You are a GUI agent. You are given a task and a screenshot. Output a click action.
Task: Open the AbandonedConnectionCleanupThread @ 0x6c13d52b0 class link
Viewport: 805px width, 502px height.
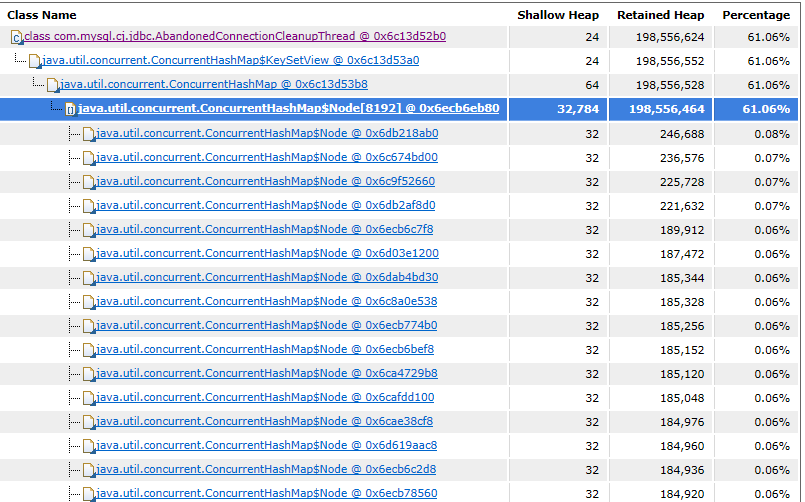pyautogui.click(x=235, y=36)
